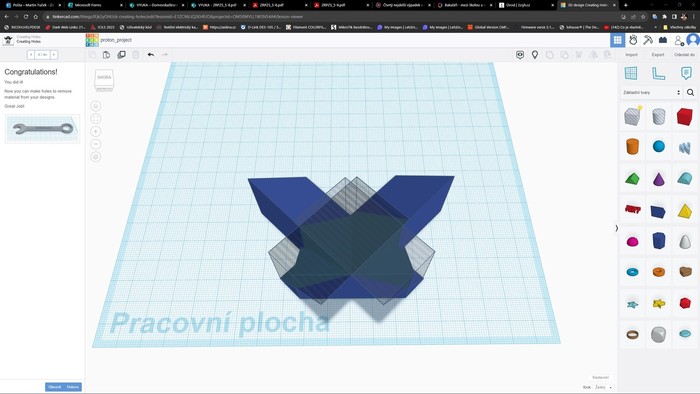Open the 3D design grid view
The width and height of the screenshot is (700, 394).
point(618,40)
